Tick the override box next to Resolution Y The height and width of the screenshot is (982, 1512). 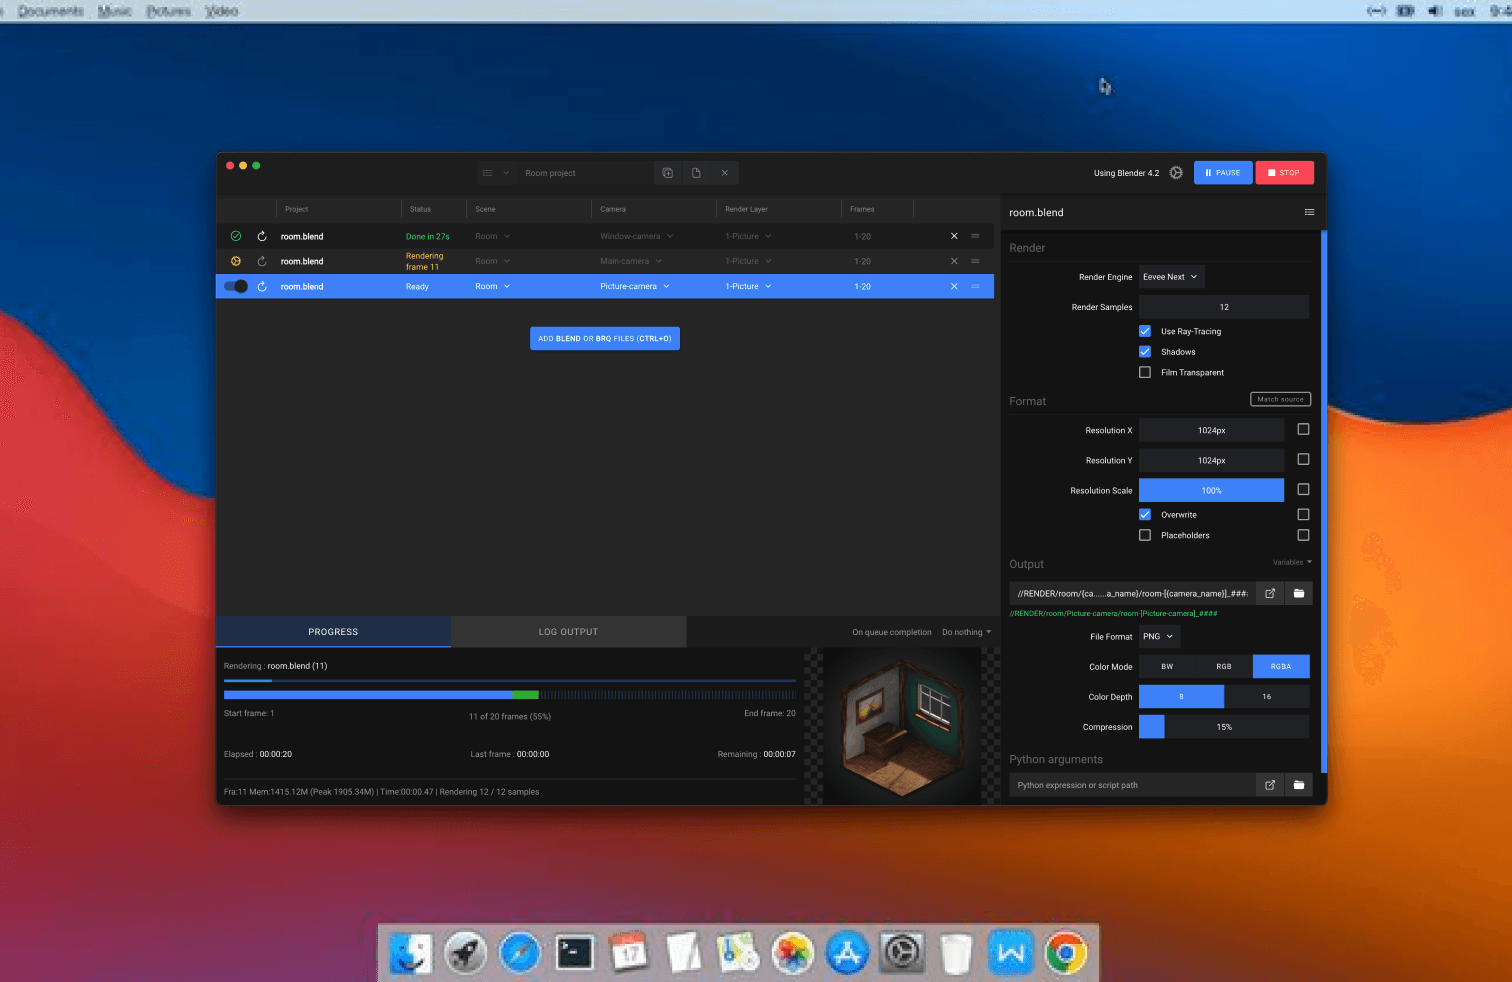click(1303, 459)
